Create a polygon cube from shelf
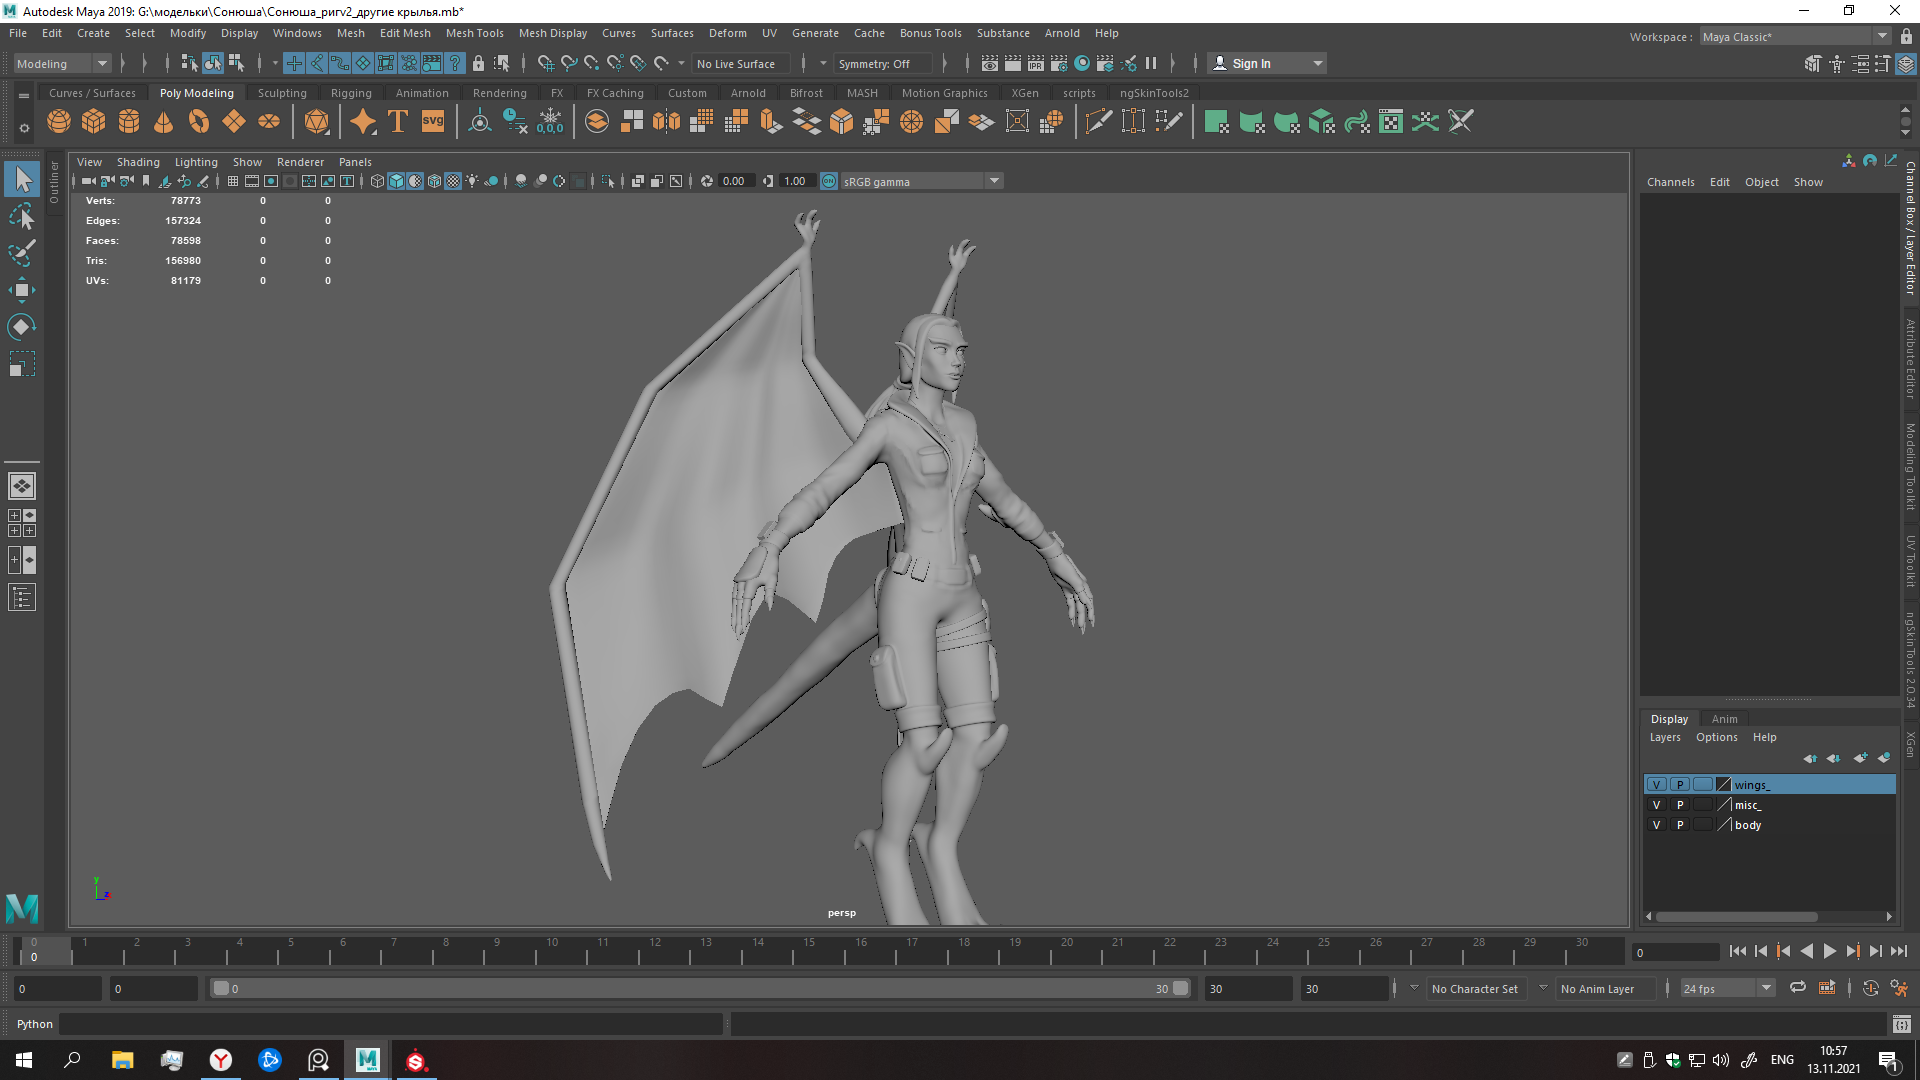This screenshot has width=1920, height=1080. [94, 122]
